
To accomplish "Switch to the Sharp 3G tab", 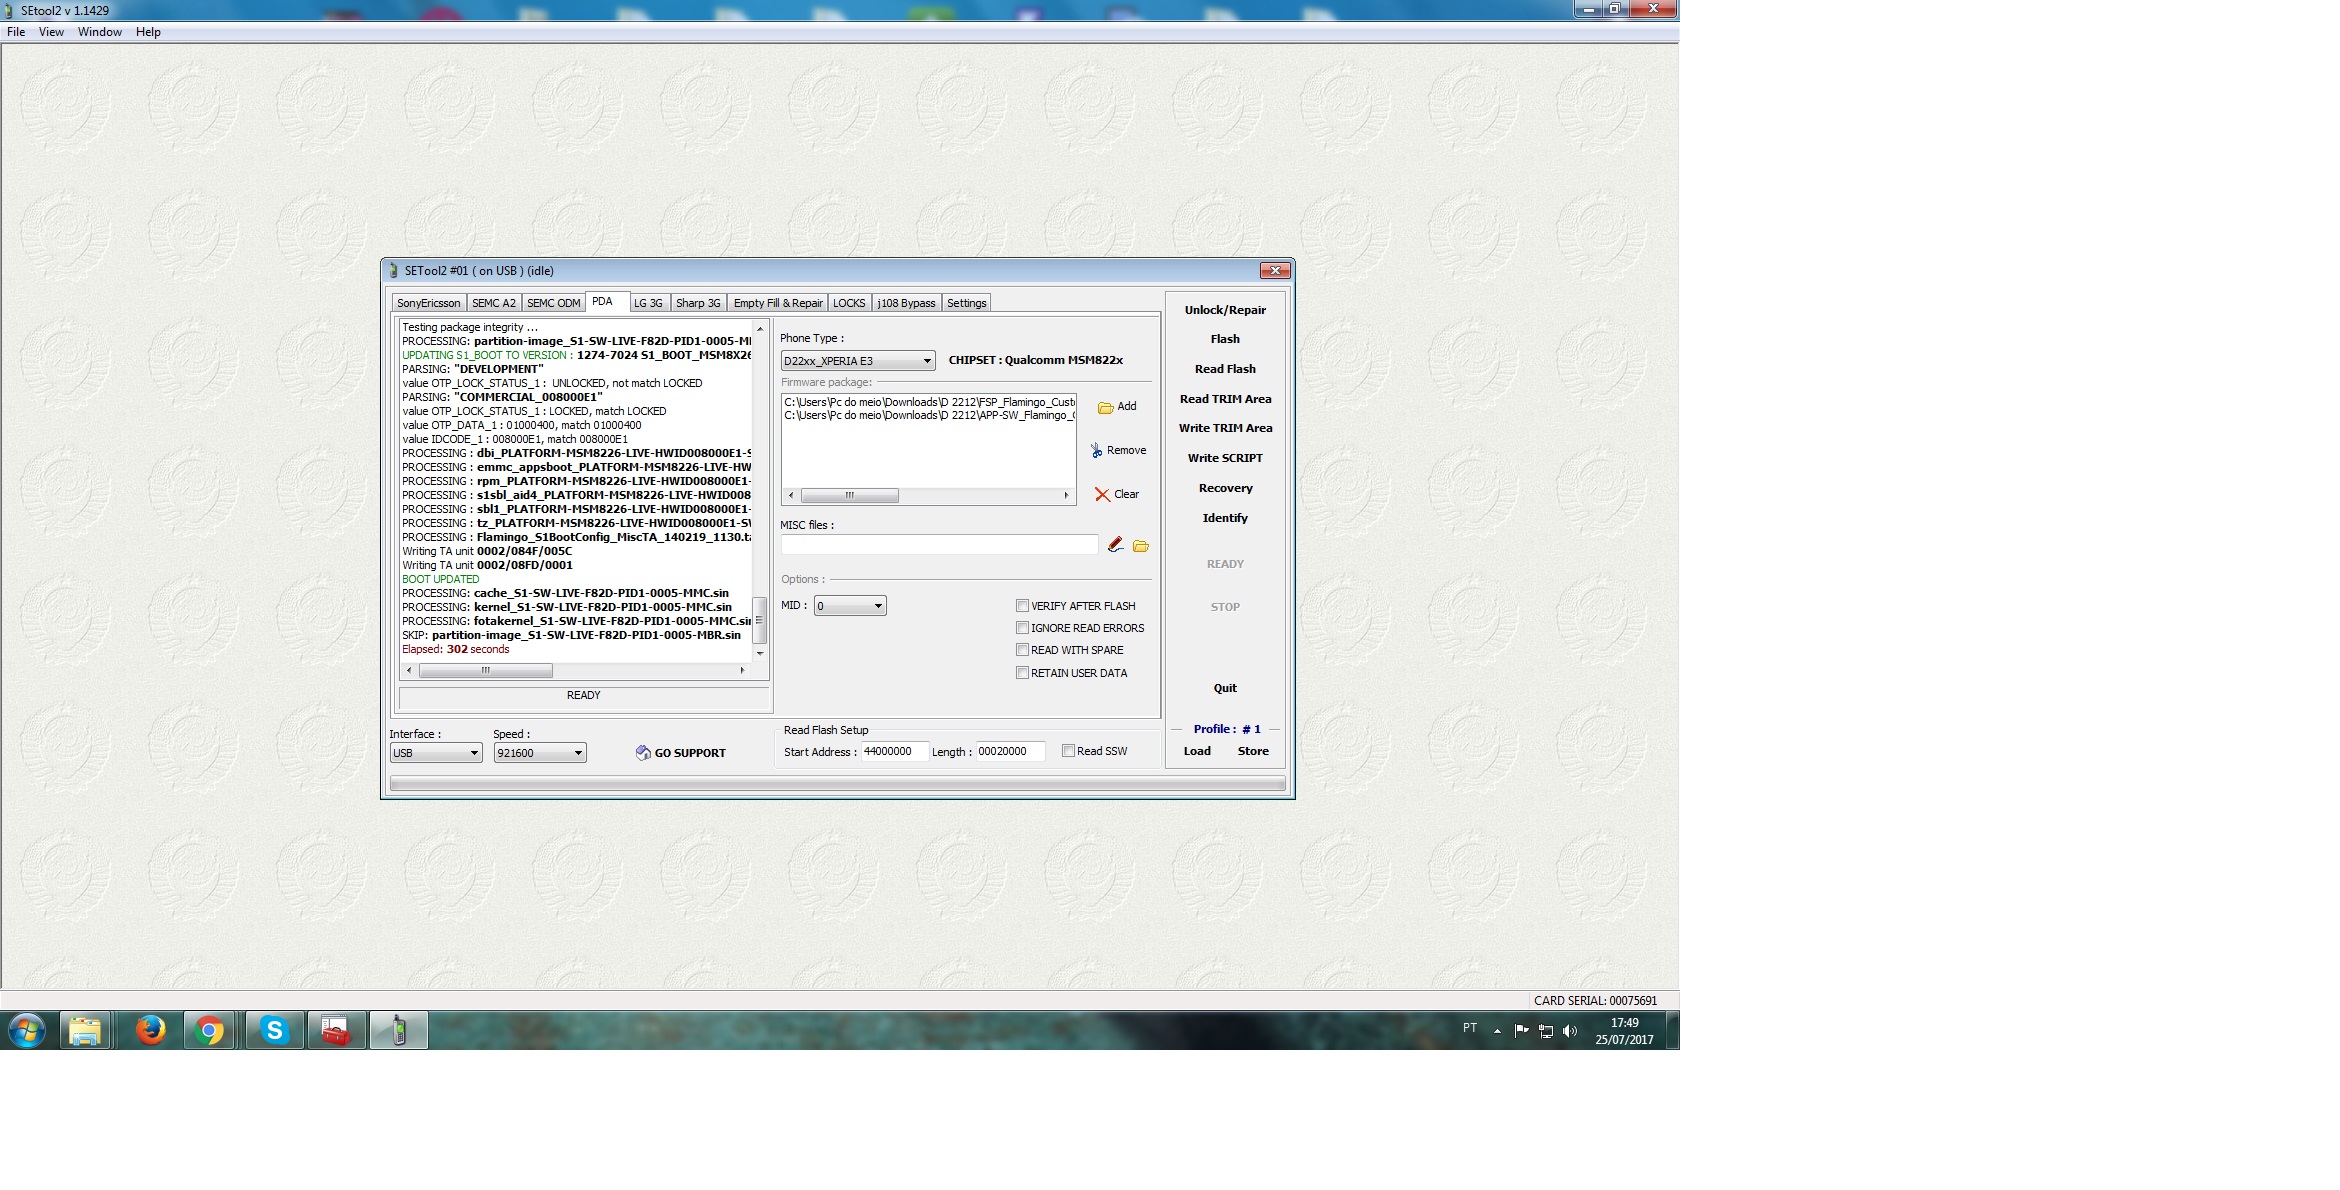I will [698, 303].
